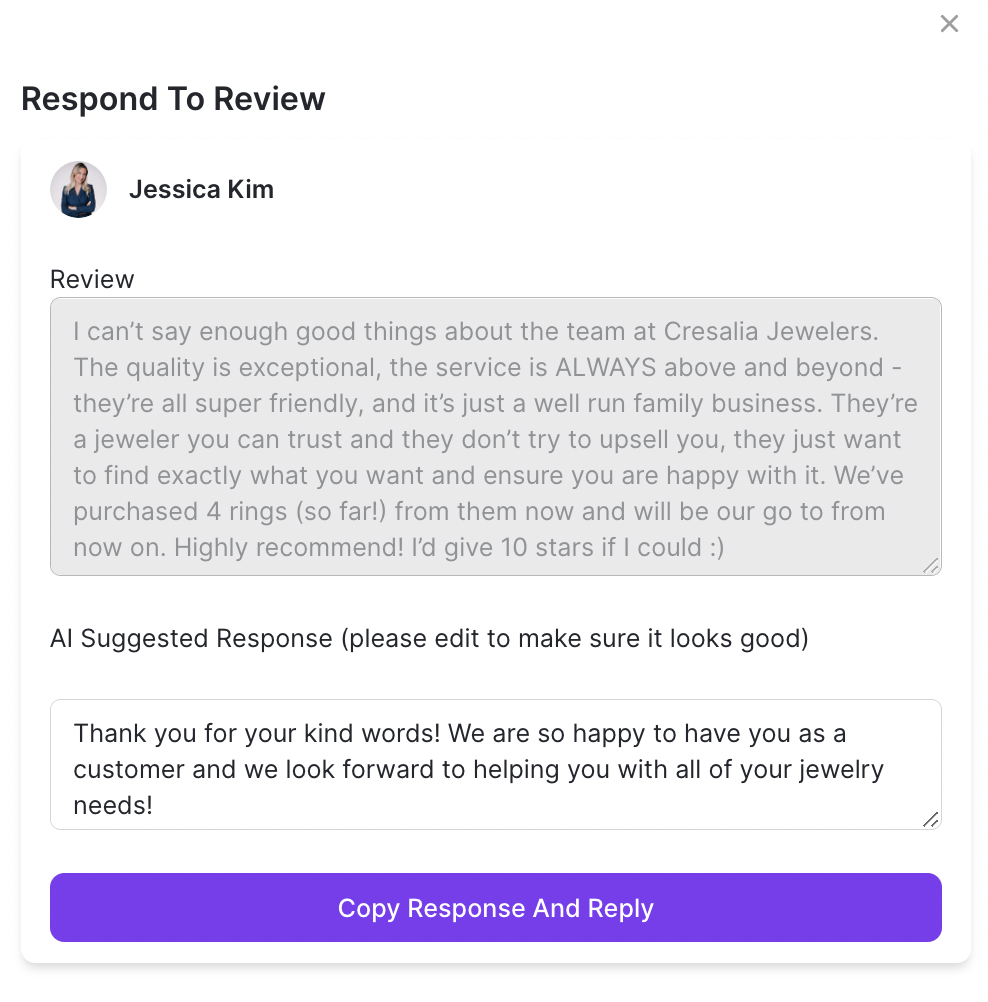The height and width of the screenshot is (1002, 988).
Task: Click Jessica Kim's profile avatar
Action: click(78, 189)
